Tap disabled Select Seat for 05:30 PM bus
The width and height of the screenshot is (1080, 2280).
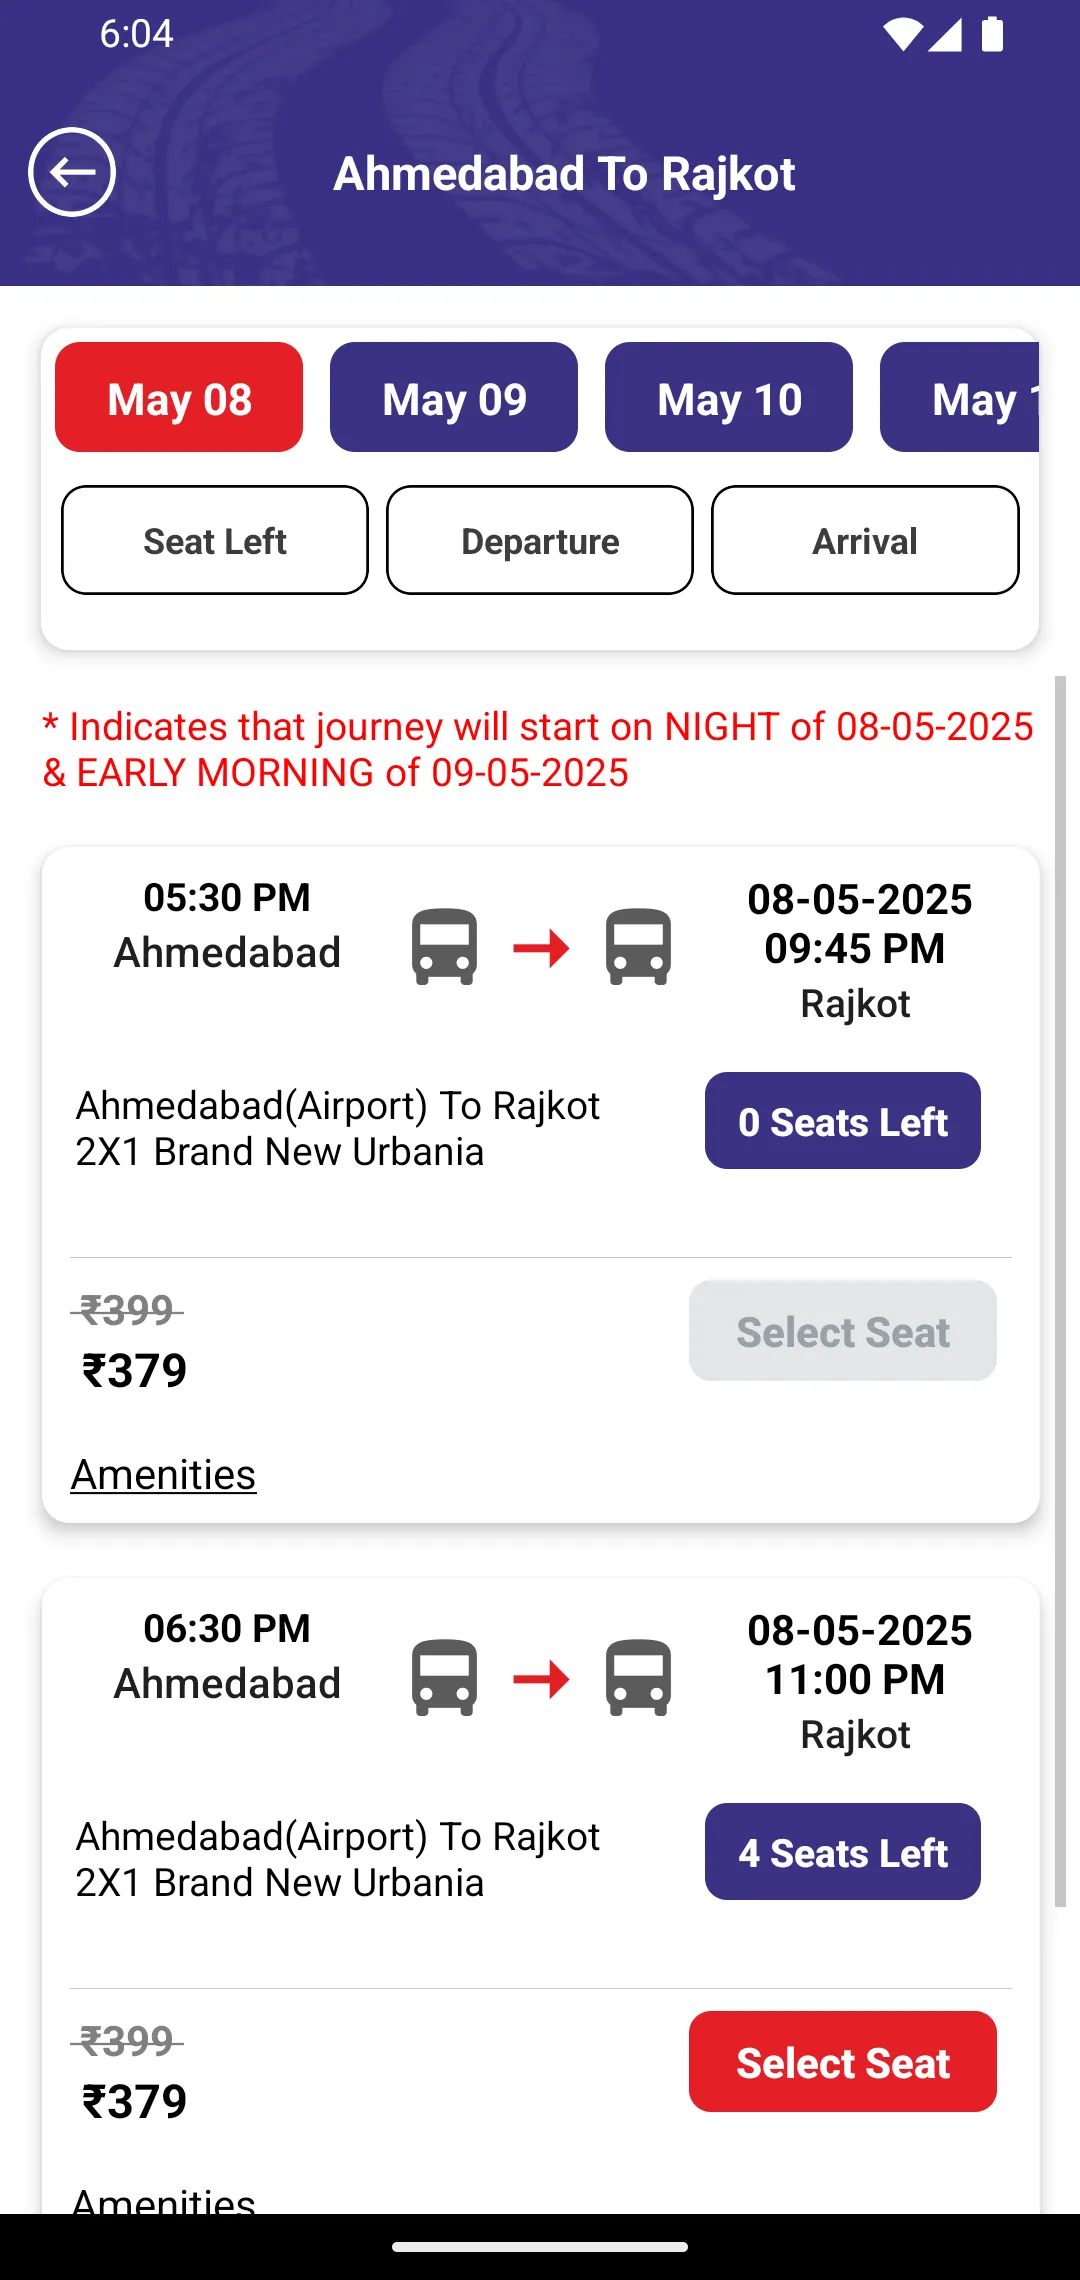(x=842, y=1331)
